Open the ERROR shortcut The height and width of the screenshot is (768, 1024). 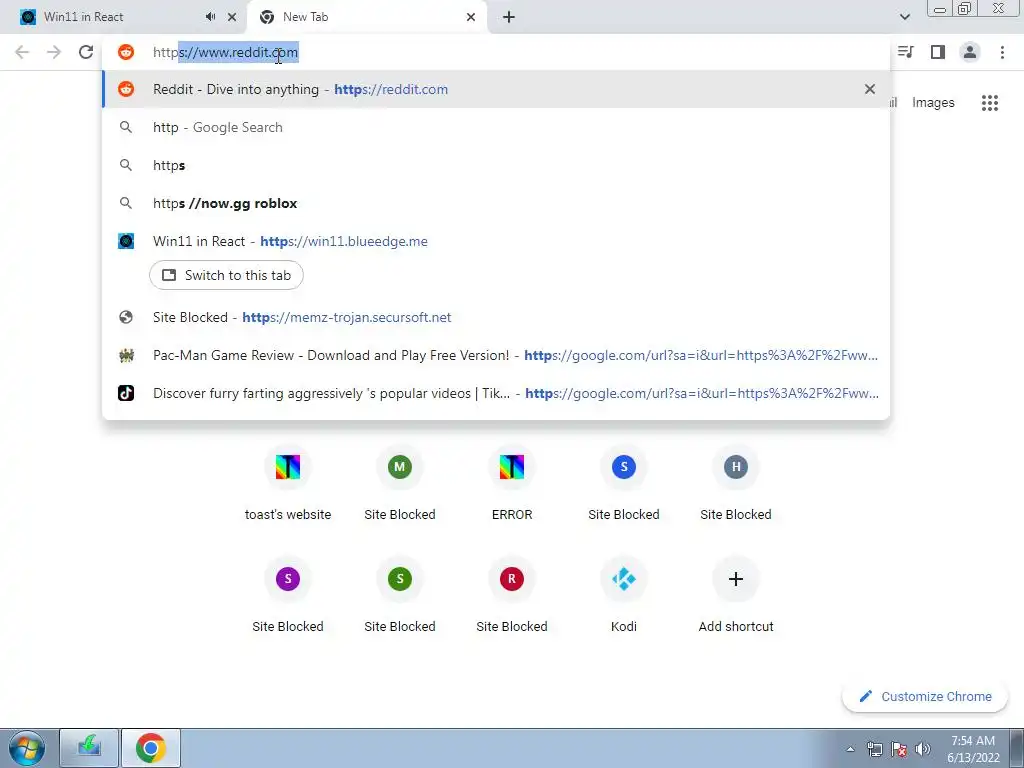tap(512, 484)
